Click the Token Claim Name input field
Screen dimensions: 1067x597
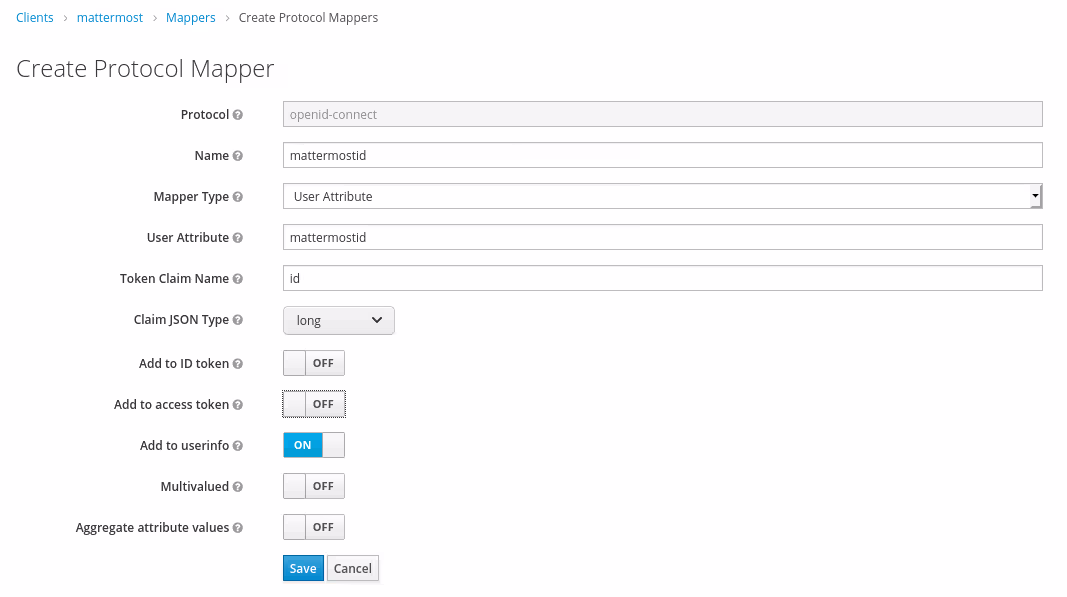click(x=662, y=279)
